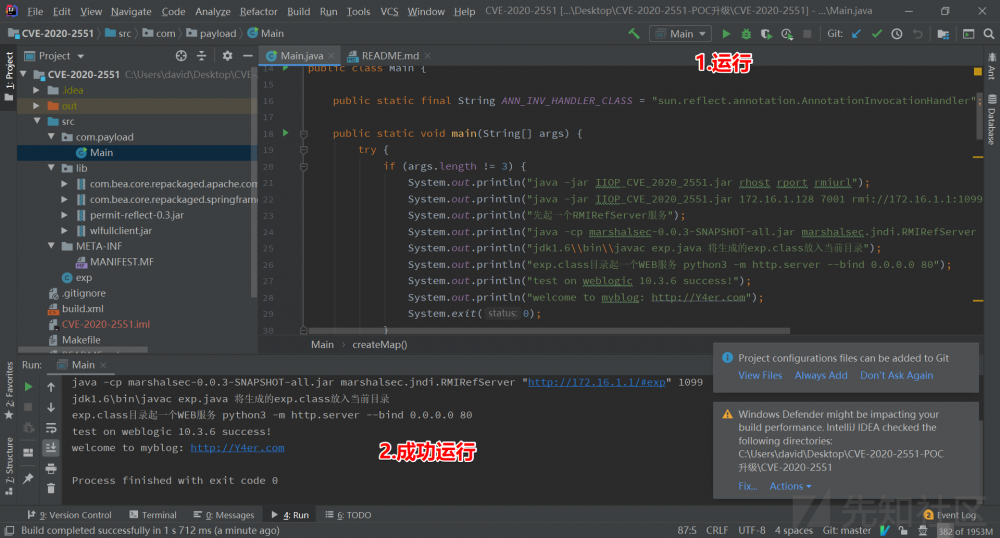Open the Run configuration Main dropdown
The width and height of the screenshot is (1000, 538).
click(x=680, y=34)
